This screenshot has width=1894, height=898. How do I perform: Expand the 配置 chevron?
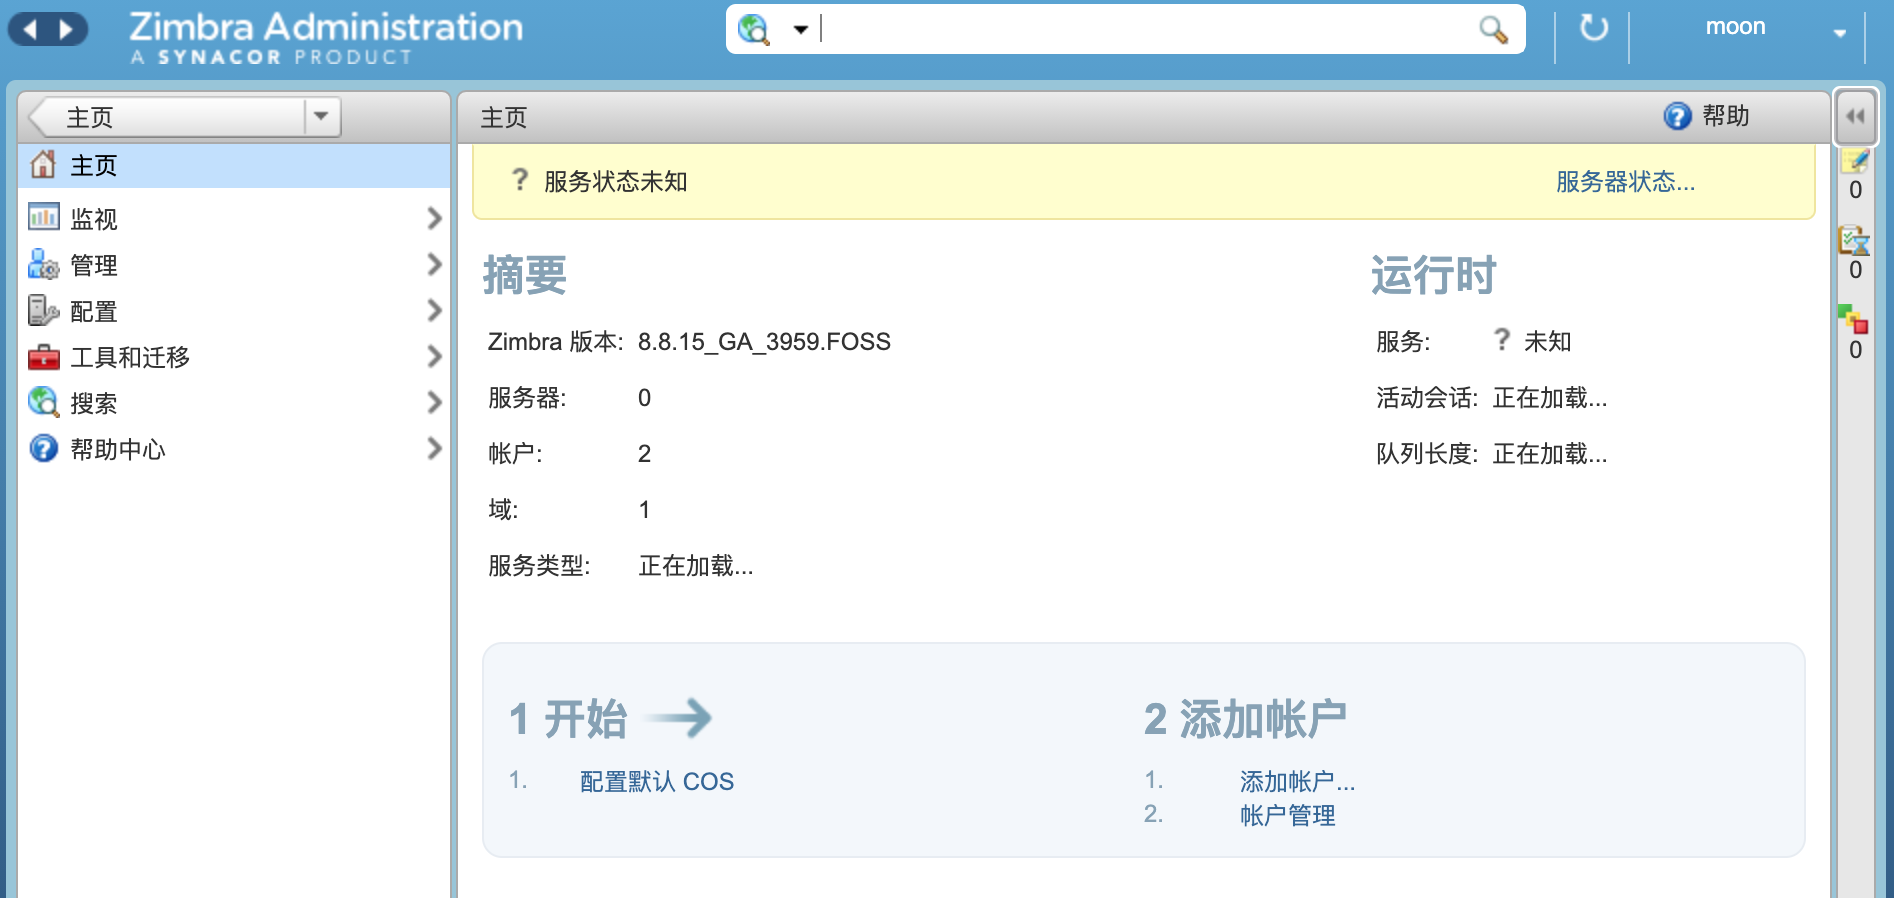click(434, 310)
